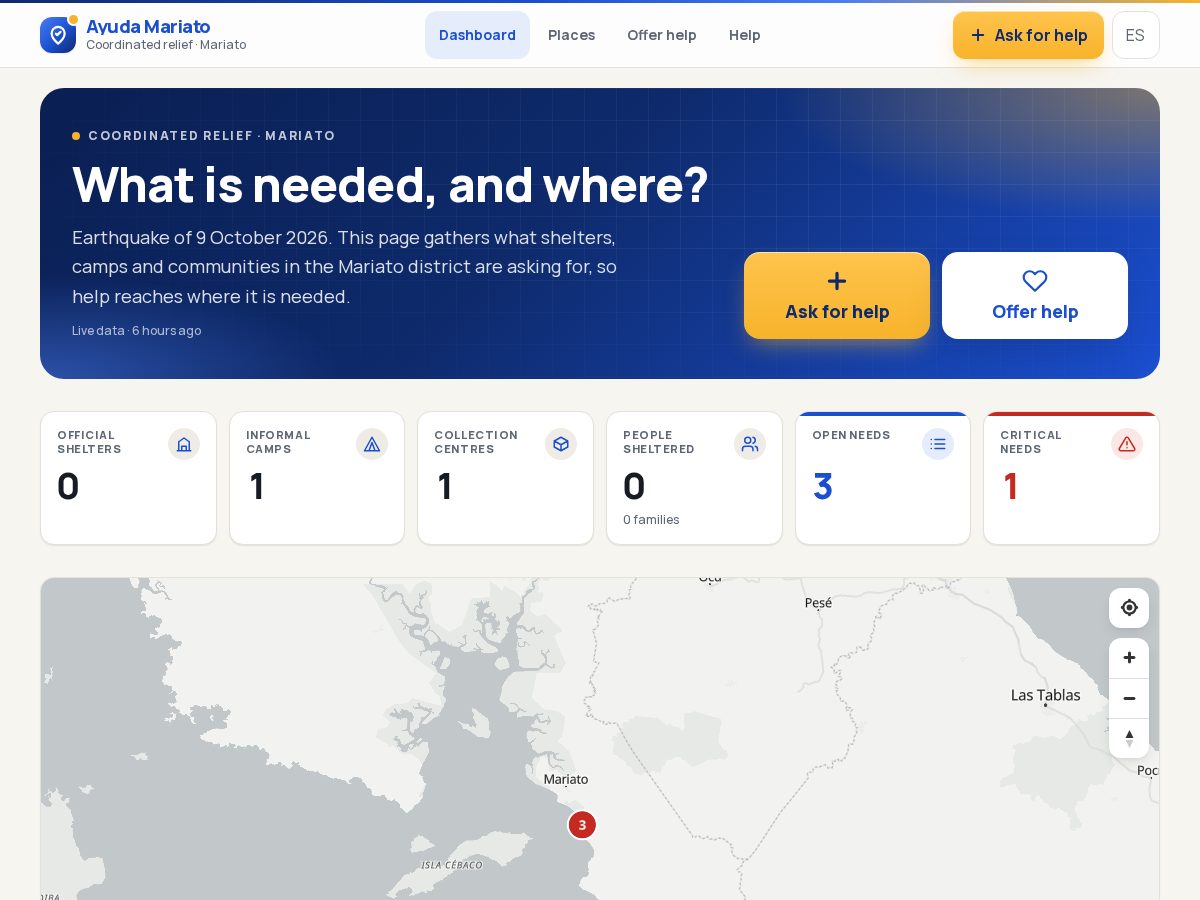The image size is (1200, 900).
Task: Click the Open Needs list icon
Action: [938, 444]
